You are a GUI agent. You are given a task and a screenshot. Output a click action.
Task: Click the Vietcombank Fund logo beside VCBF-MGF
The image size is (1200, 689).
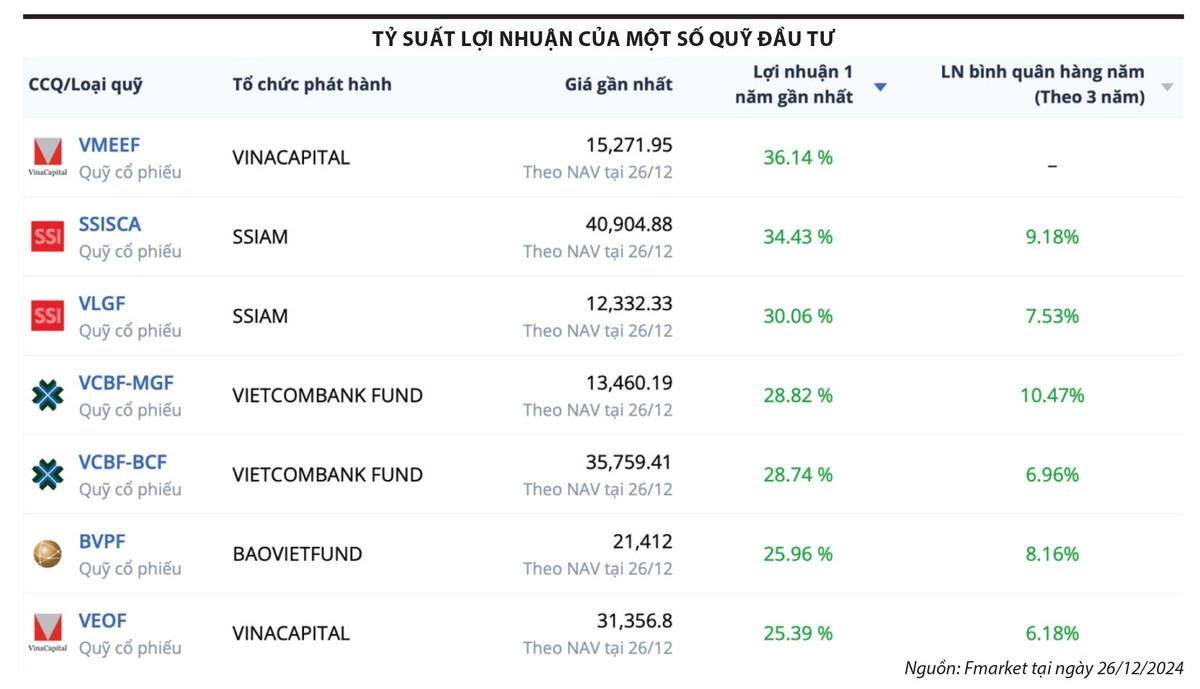click(x=47, y=395)
